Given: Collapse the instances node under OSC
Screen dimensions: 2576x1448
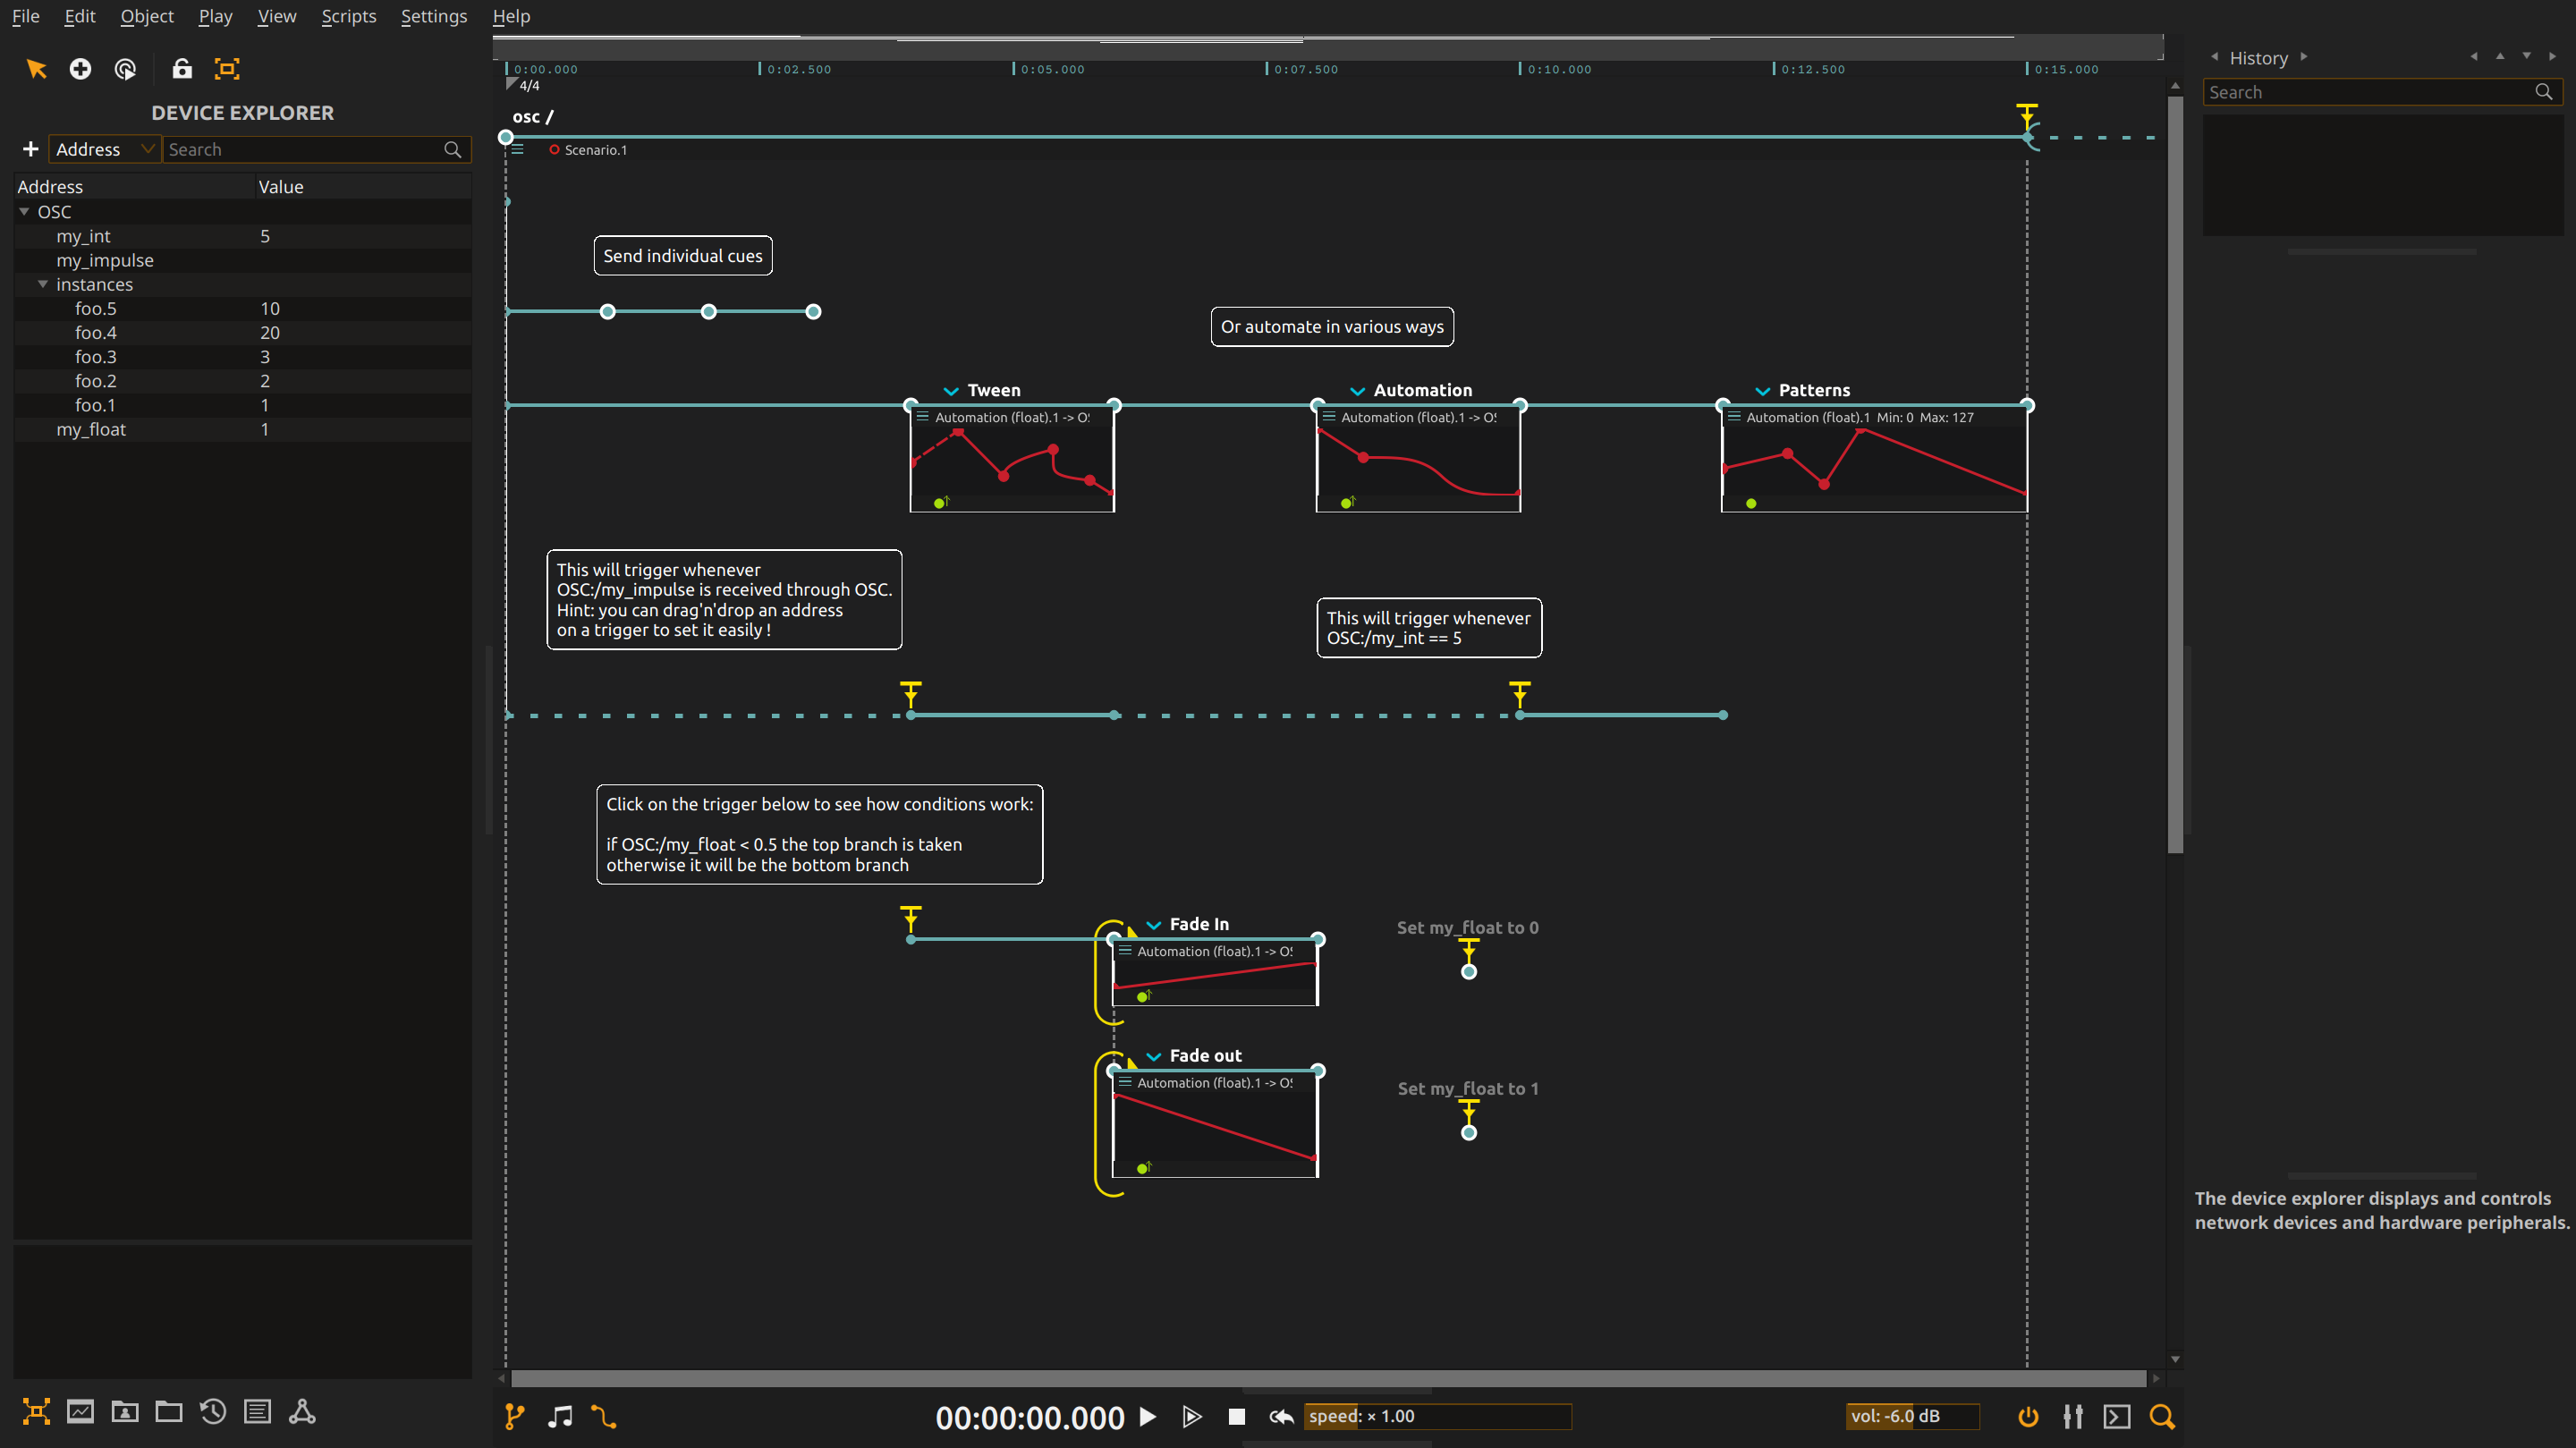Looking at the screenshot, I should [43, 284].
